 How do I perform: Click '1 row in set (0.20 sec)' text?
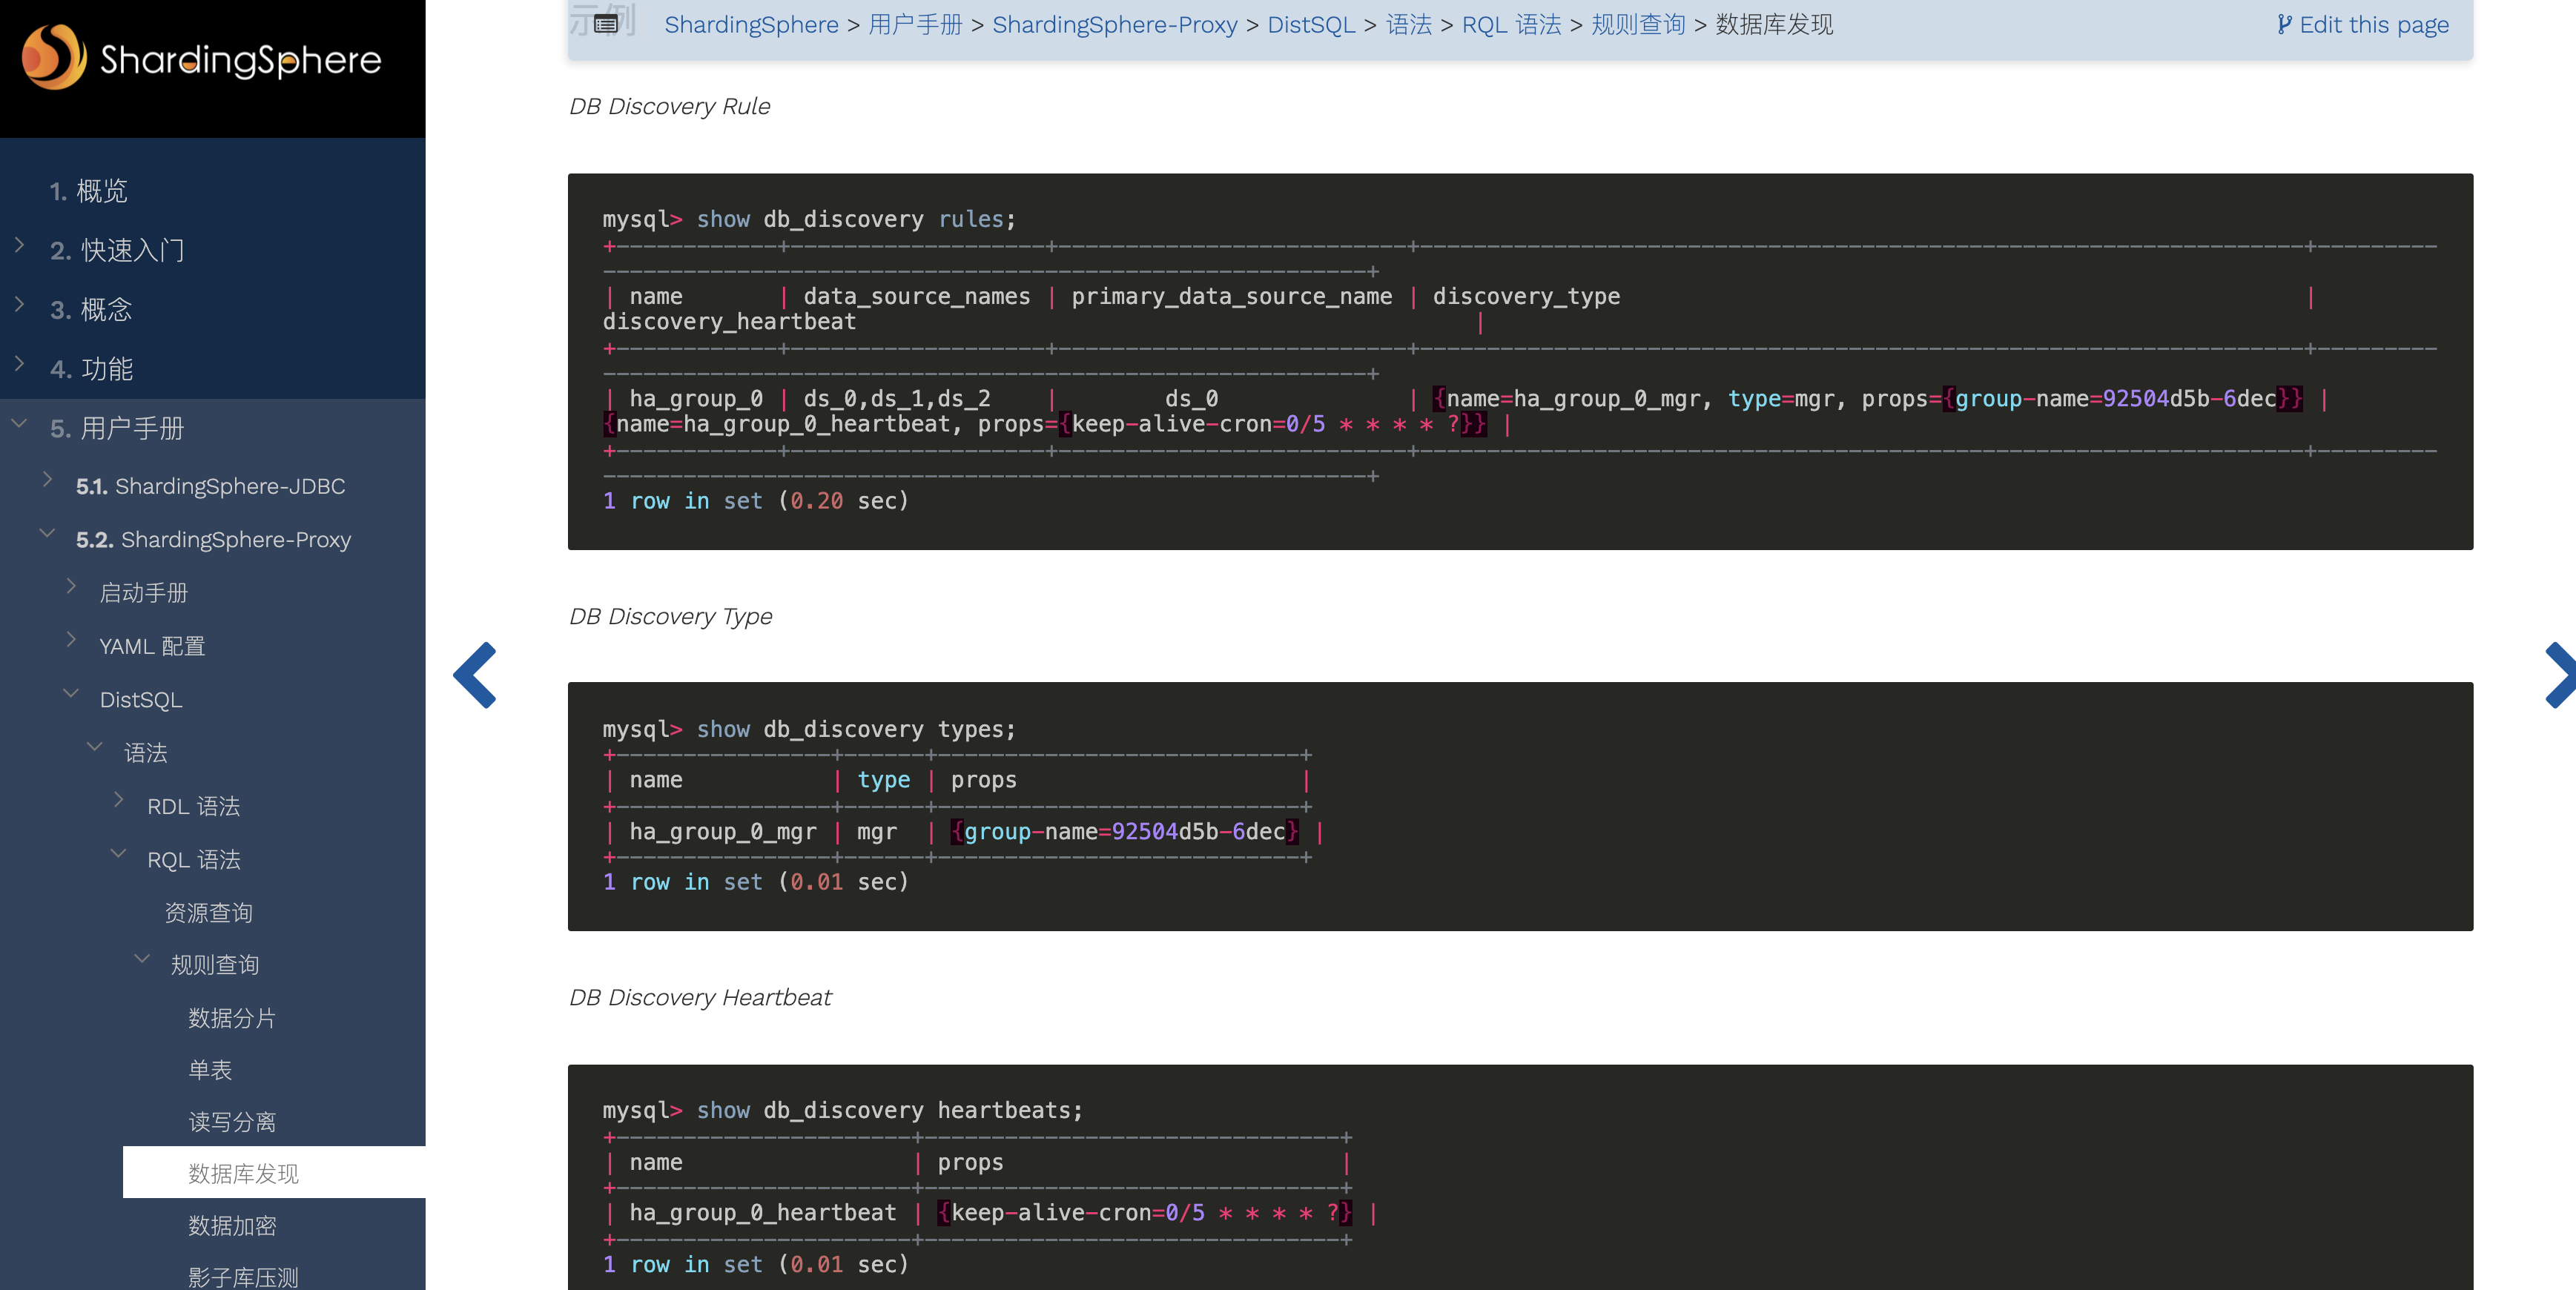click(755, 501)
